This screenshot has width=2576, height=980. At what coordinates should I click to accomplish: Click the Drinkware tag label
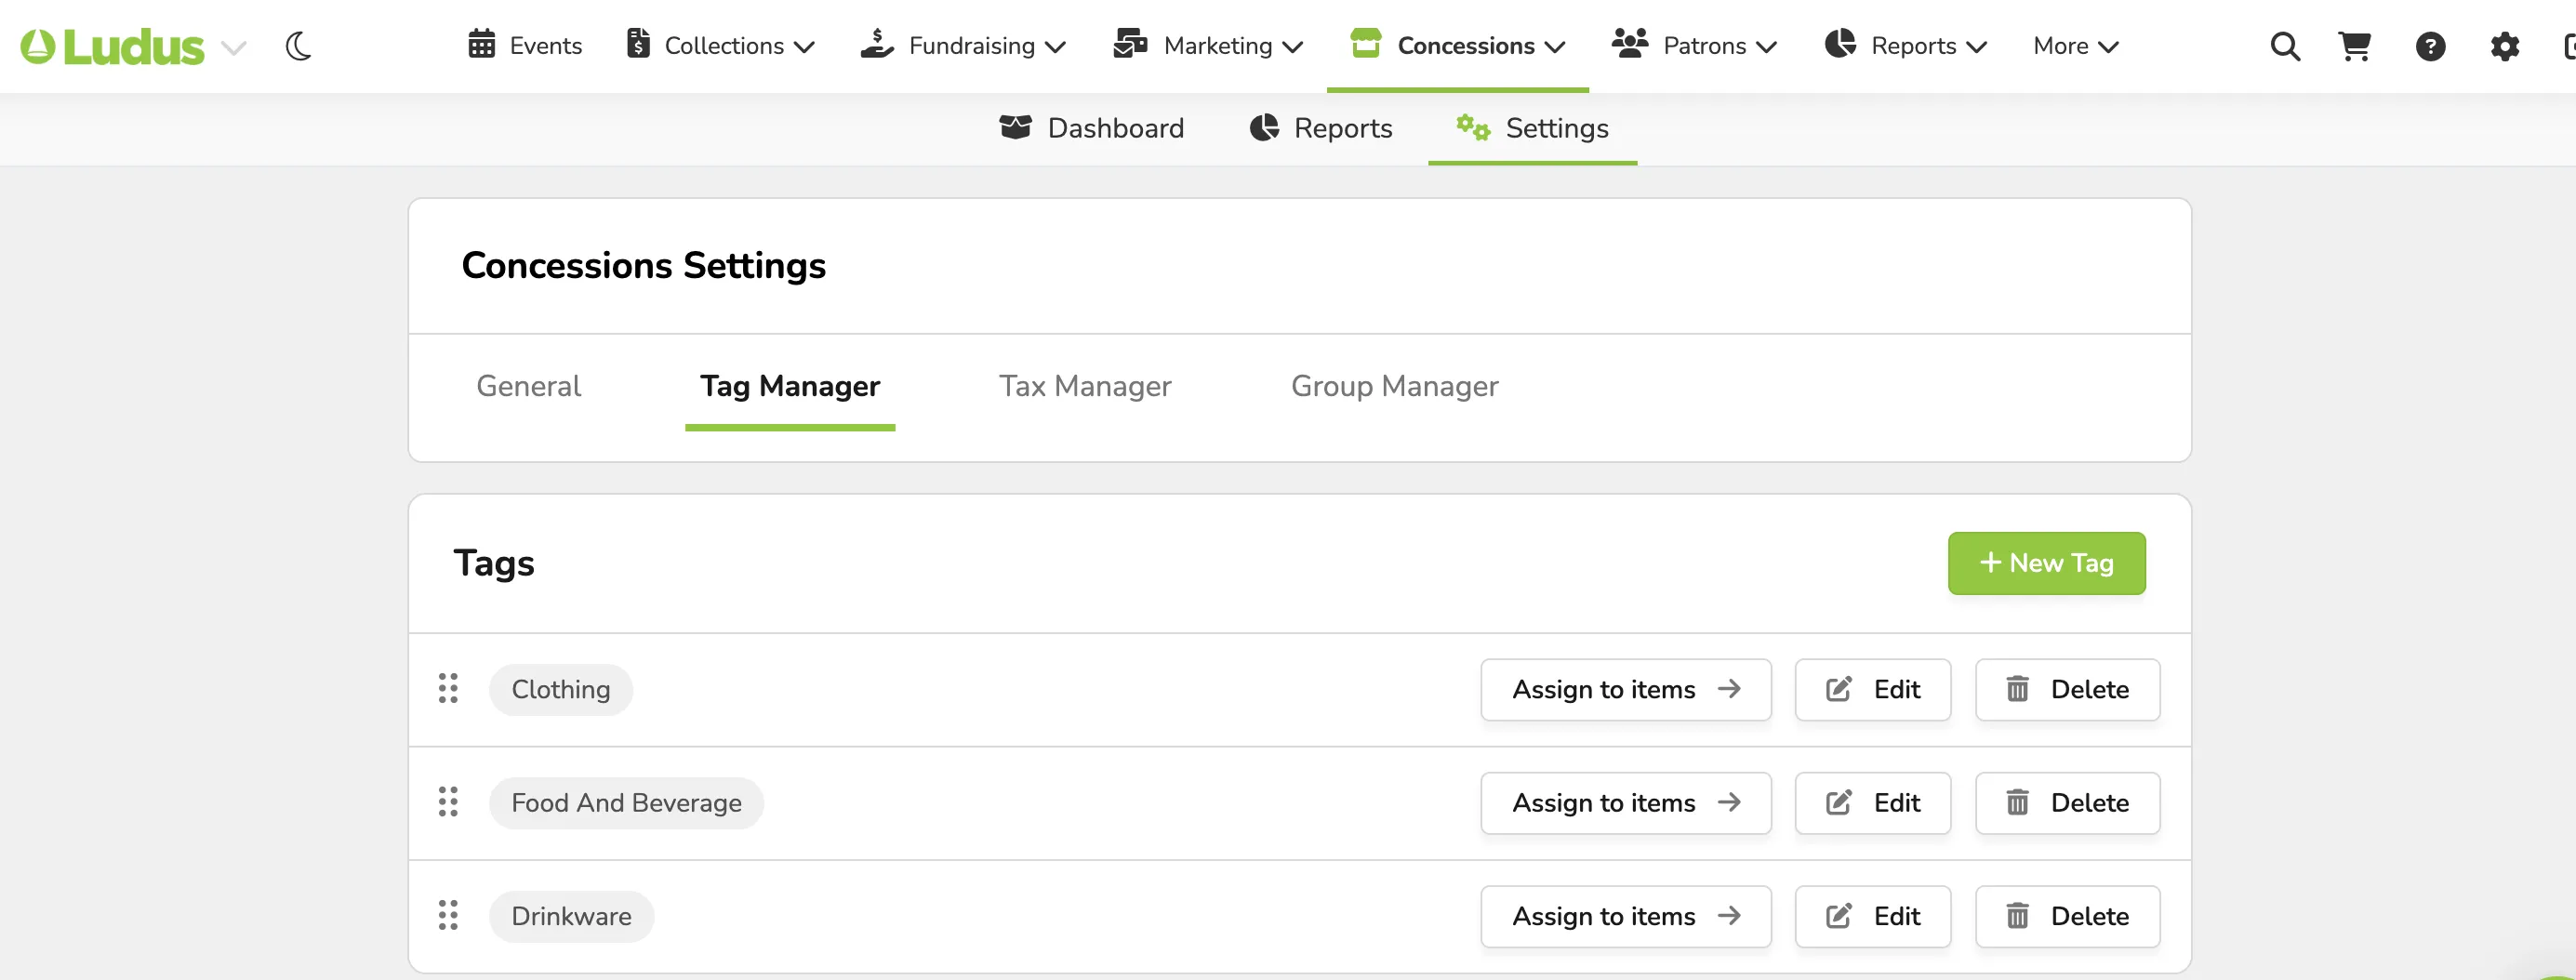(571, 916)
